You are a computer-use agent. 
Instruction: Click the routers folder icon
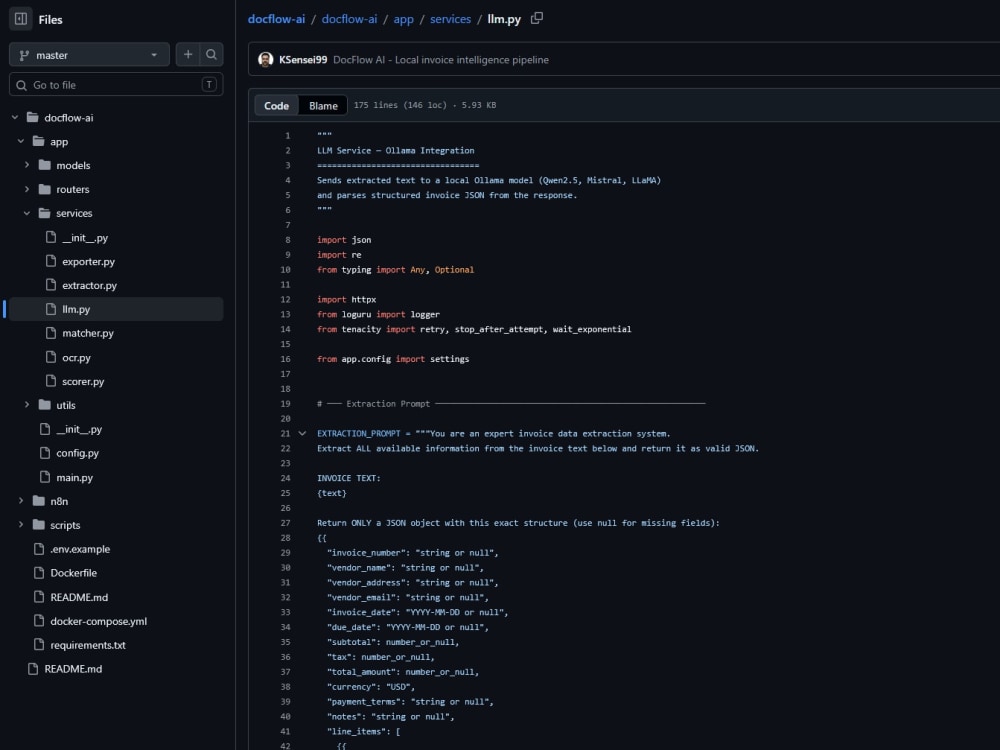(x=45, y=189)
